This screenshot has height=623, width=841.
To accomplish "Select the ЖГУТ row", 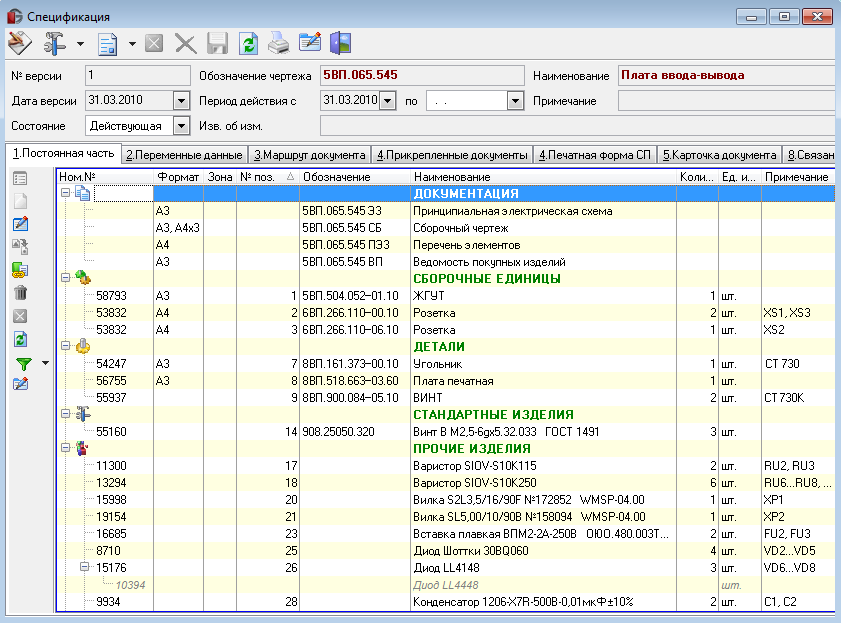I will pos(446,295).
